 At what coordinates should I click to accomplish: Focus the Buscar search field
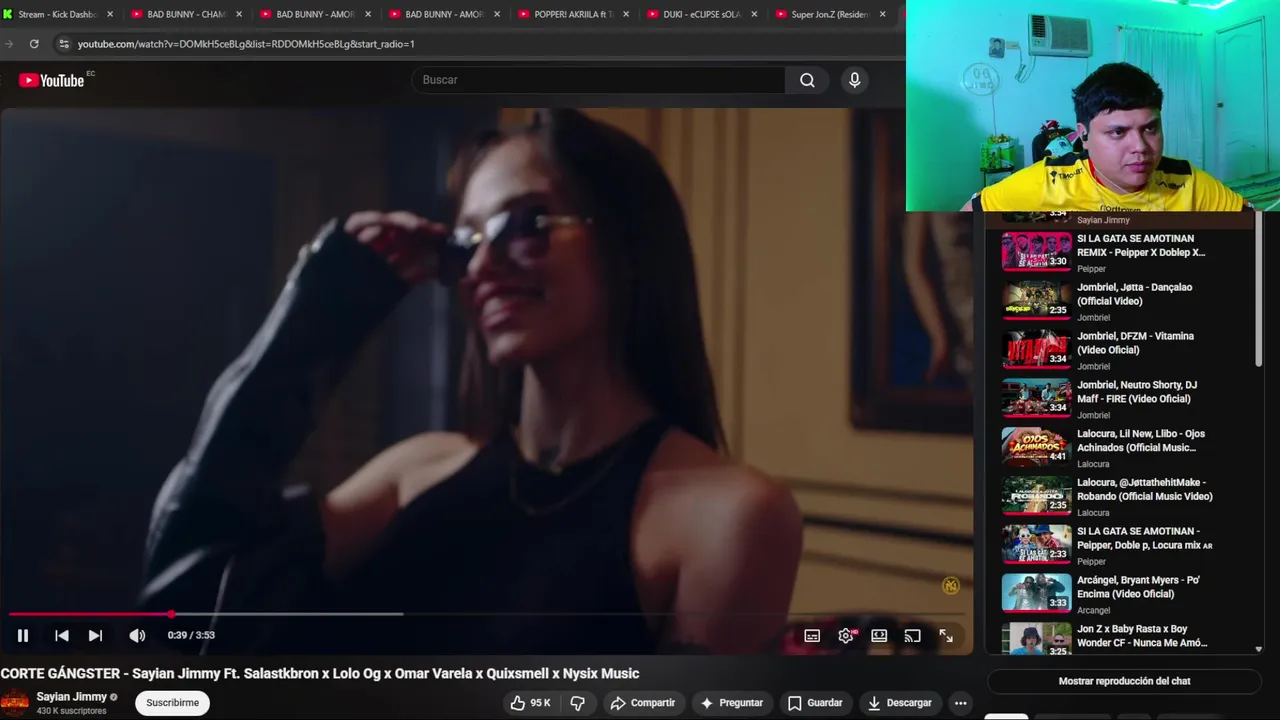tap(598, 80)
